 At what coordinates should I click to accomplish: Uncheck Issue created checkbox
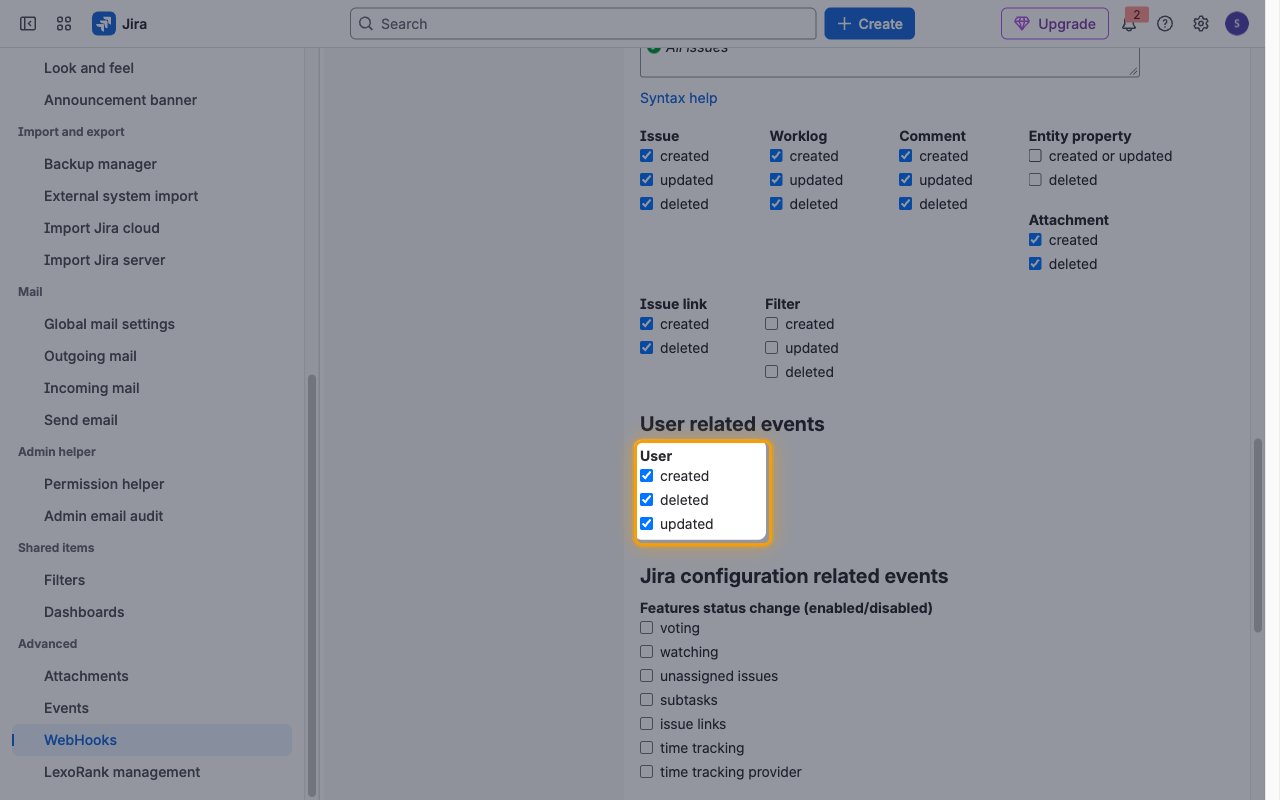point(646,156)
